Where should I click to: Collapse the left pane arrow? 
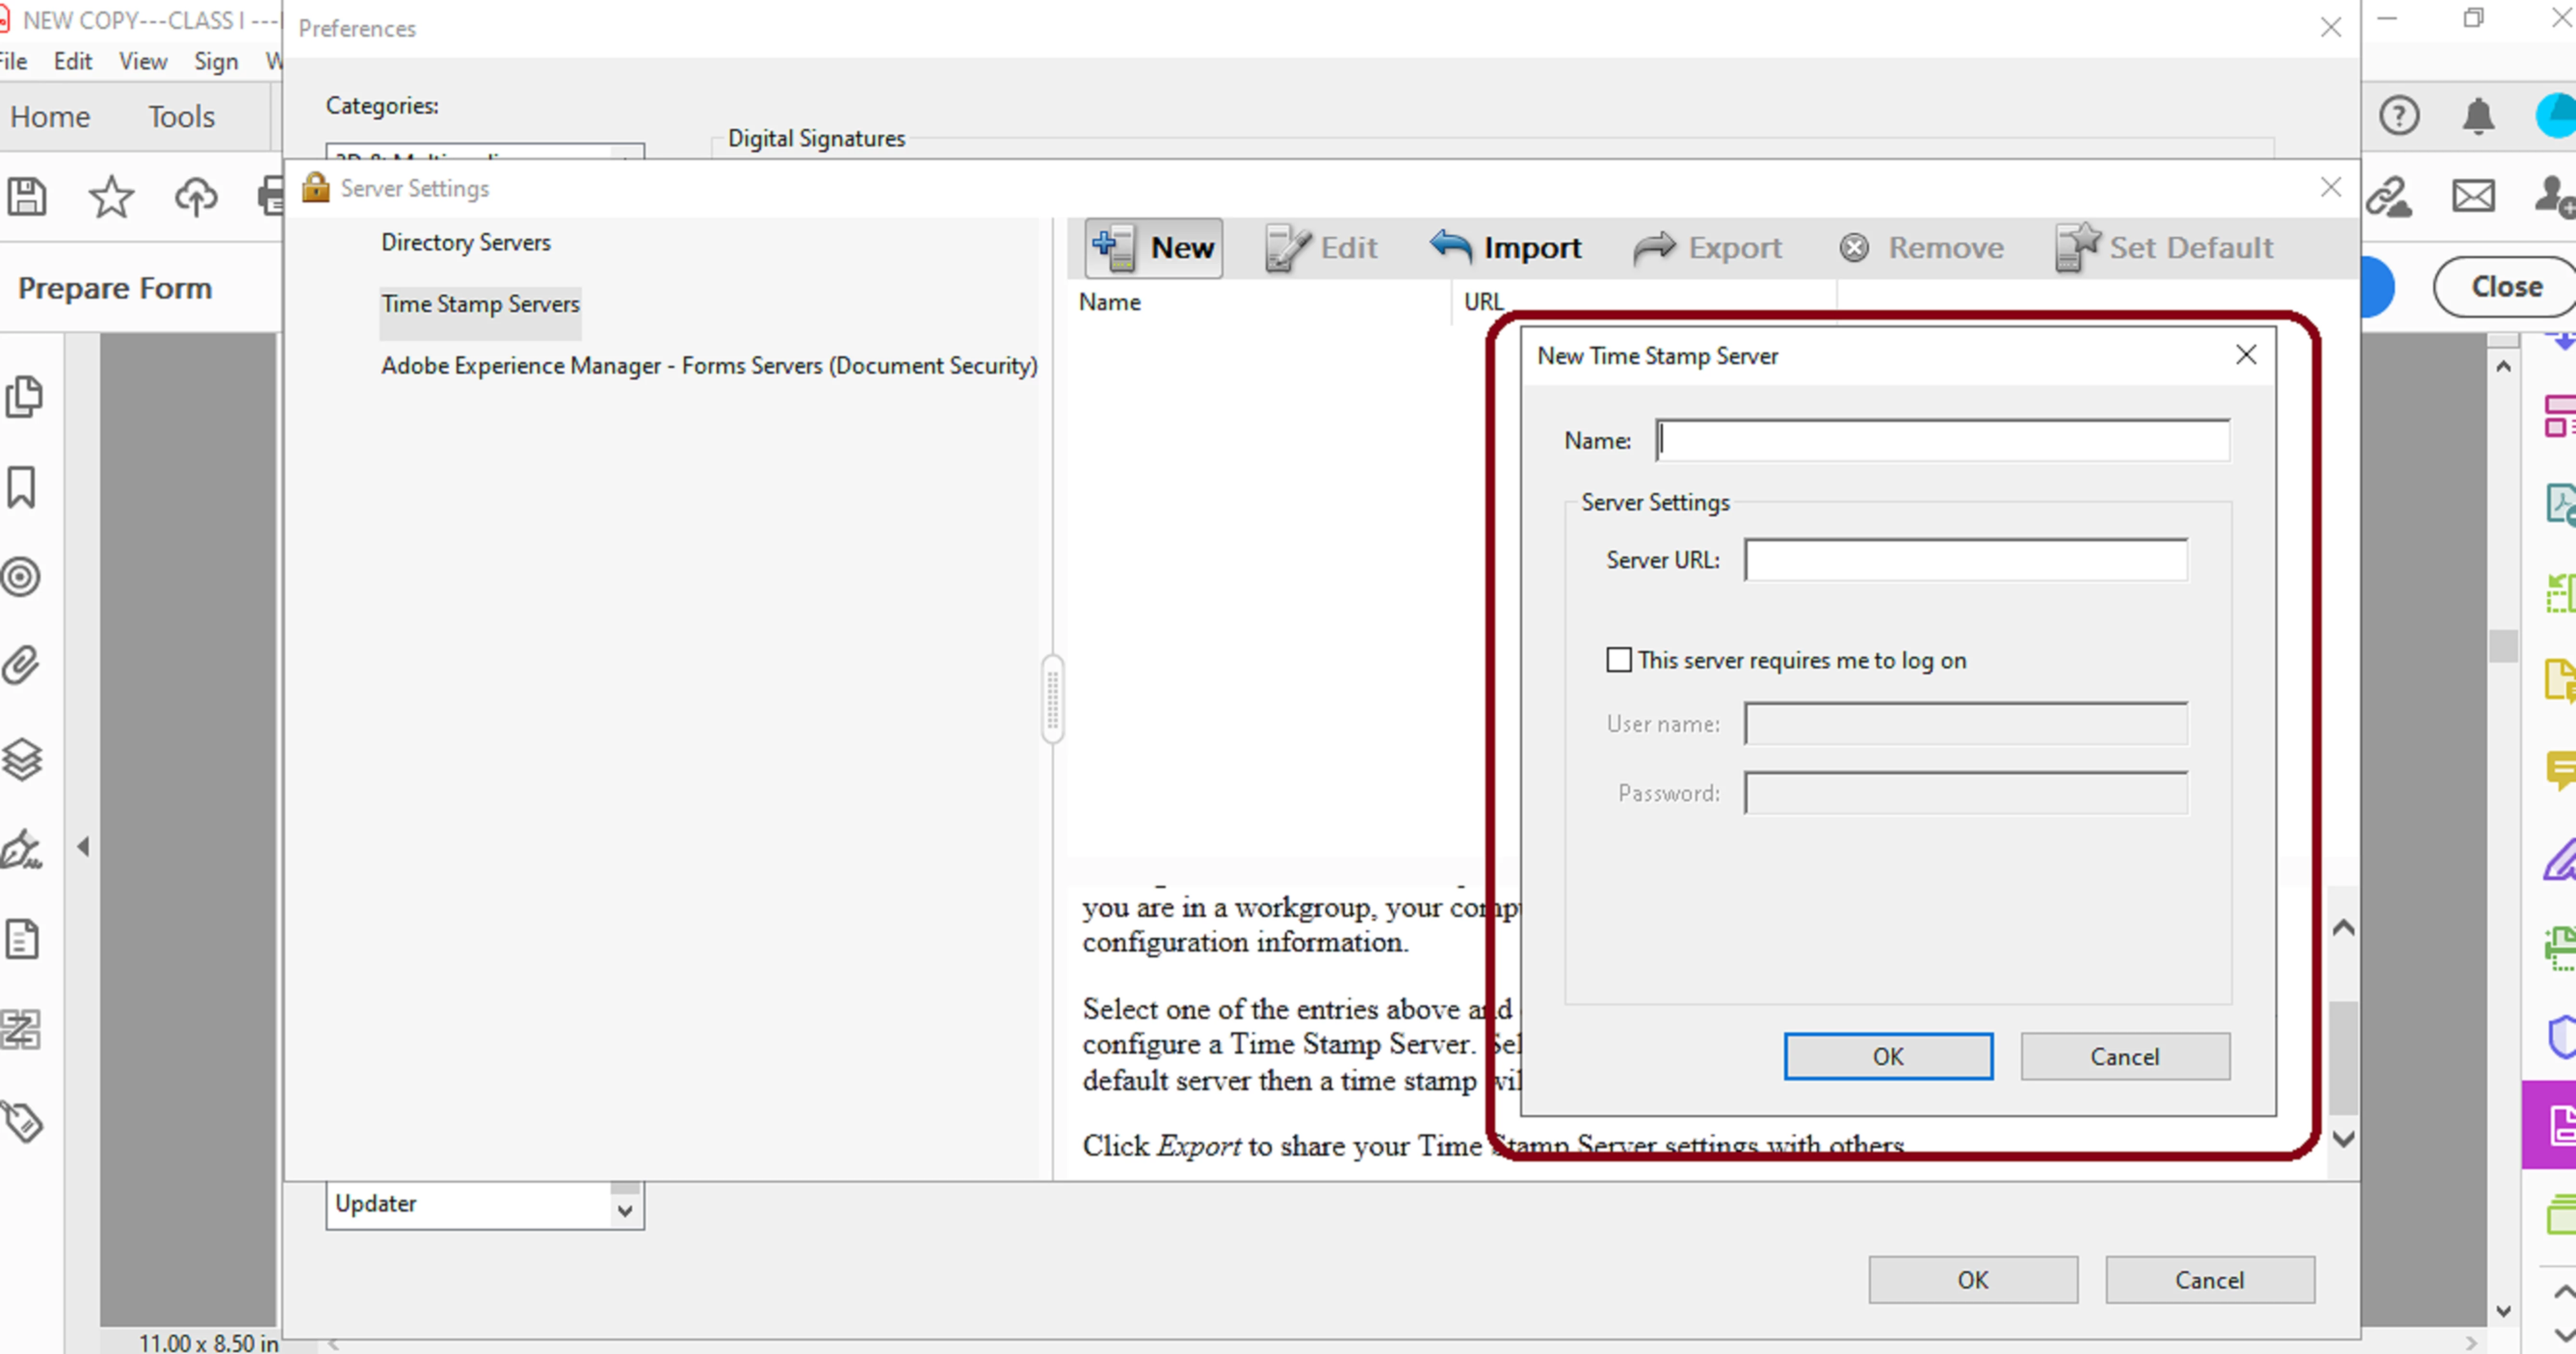pyautogui.click(x=84, y=847)
